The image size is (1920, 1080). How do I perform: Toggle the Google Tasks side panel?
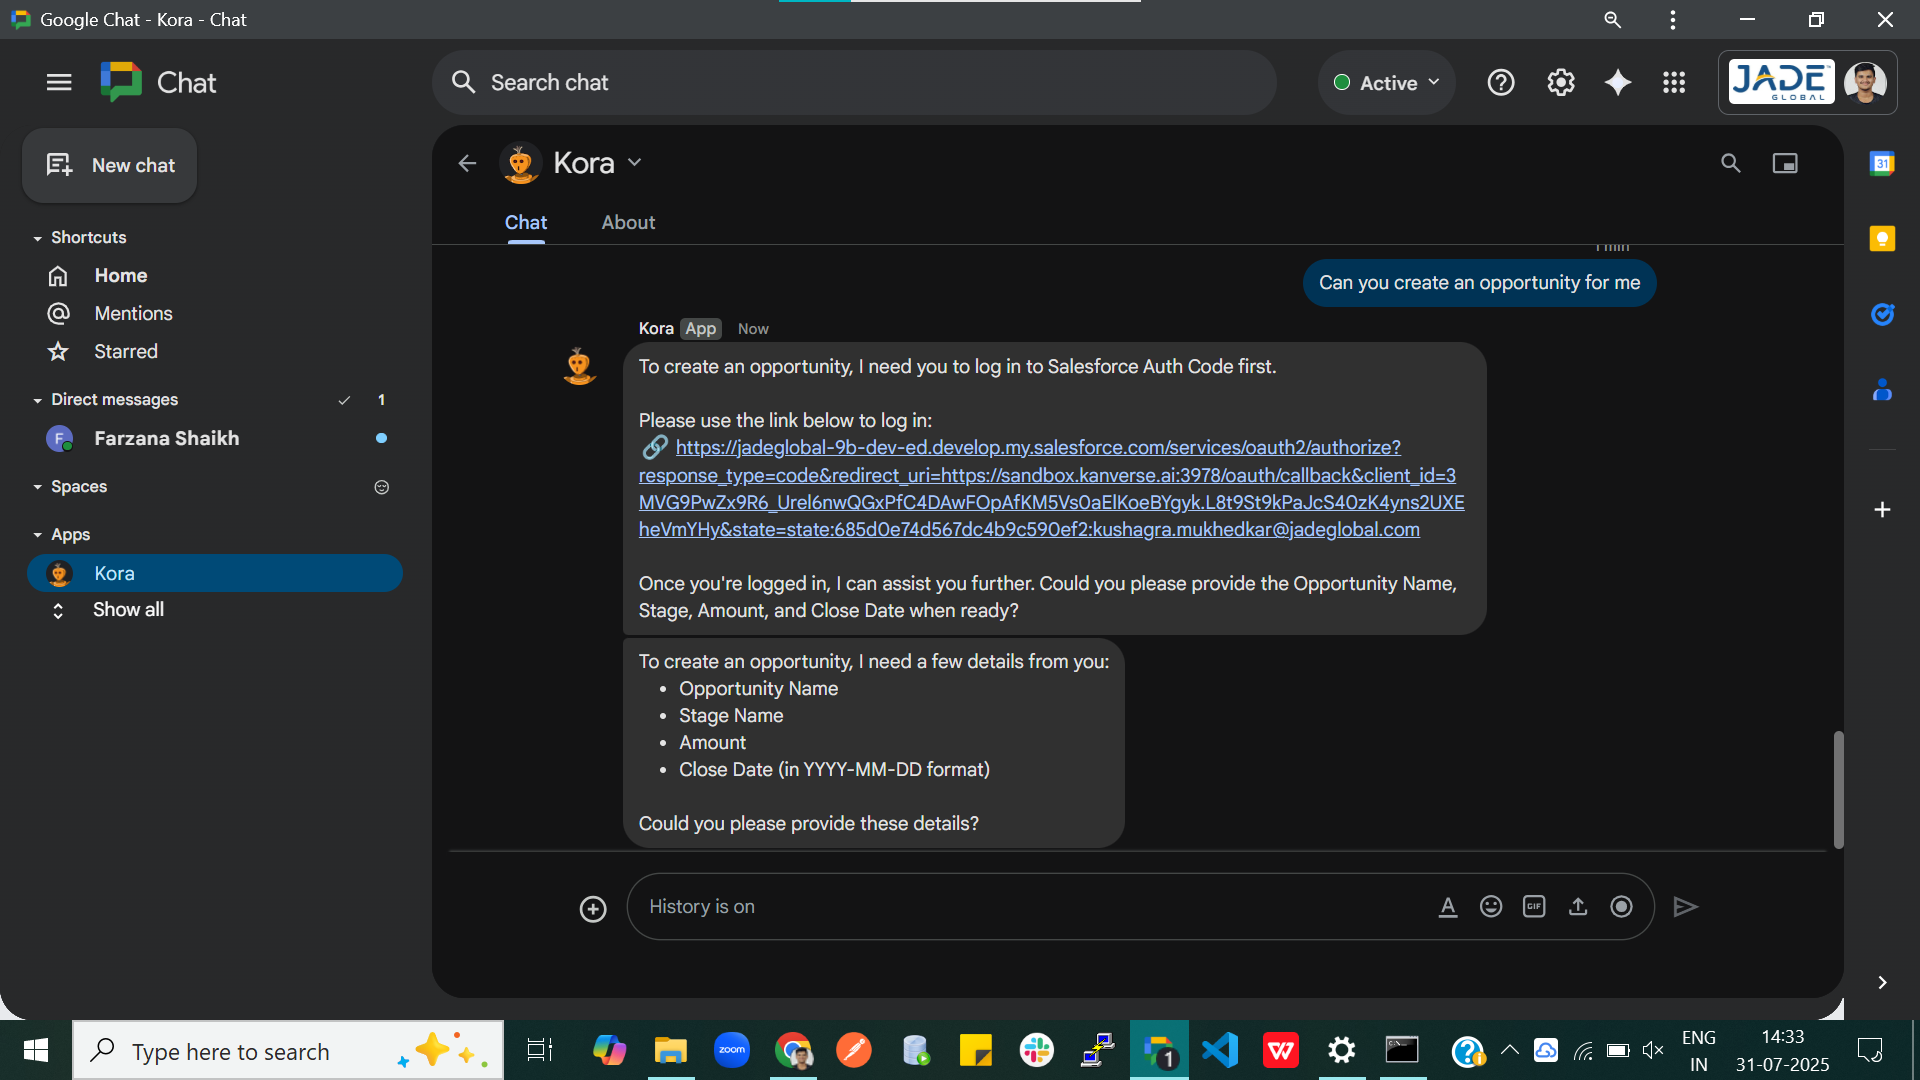tap(1883, 314)
